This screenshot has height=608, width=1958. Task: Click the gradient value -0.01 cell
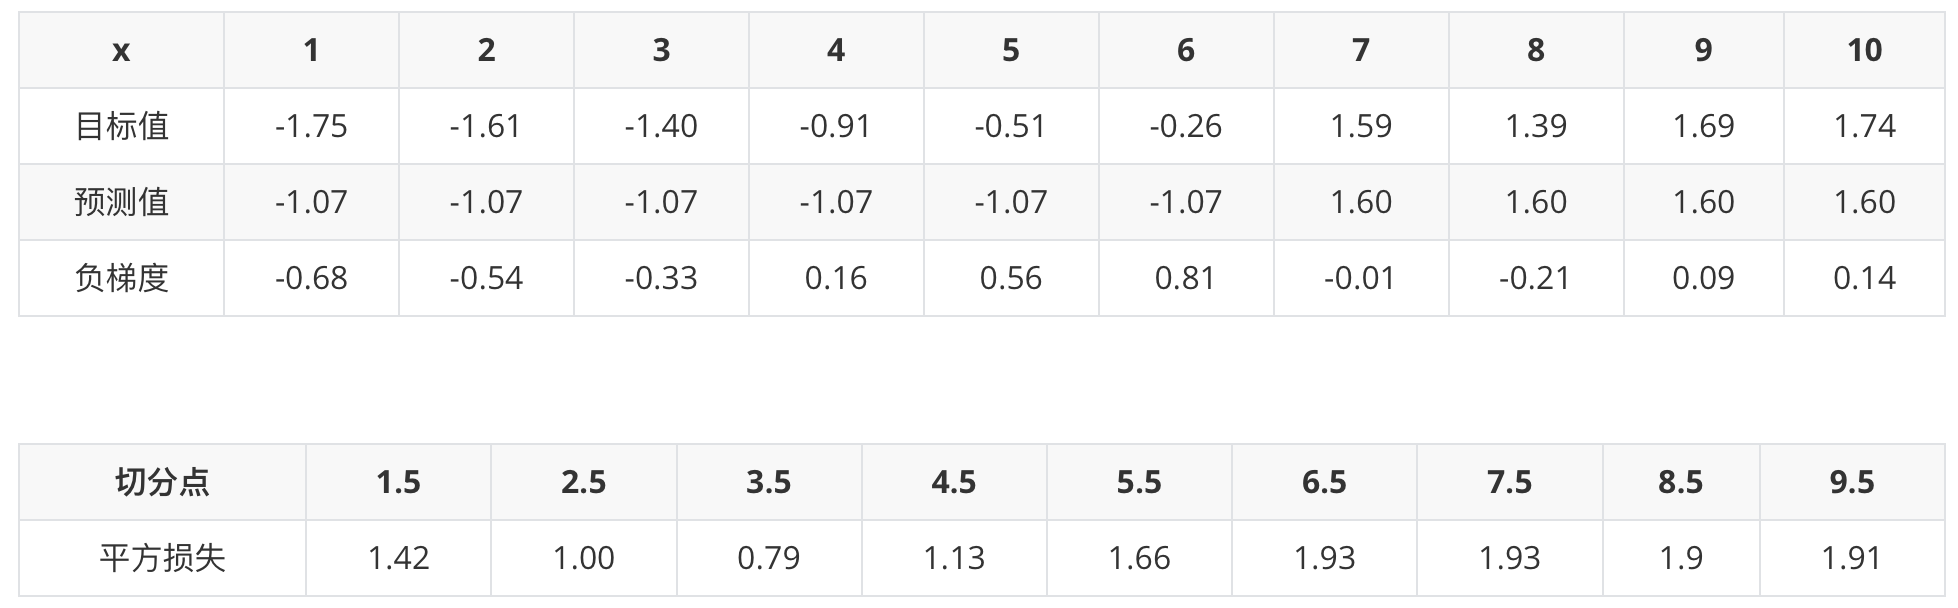[1360, 278]
